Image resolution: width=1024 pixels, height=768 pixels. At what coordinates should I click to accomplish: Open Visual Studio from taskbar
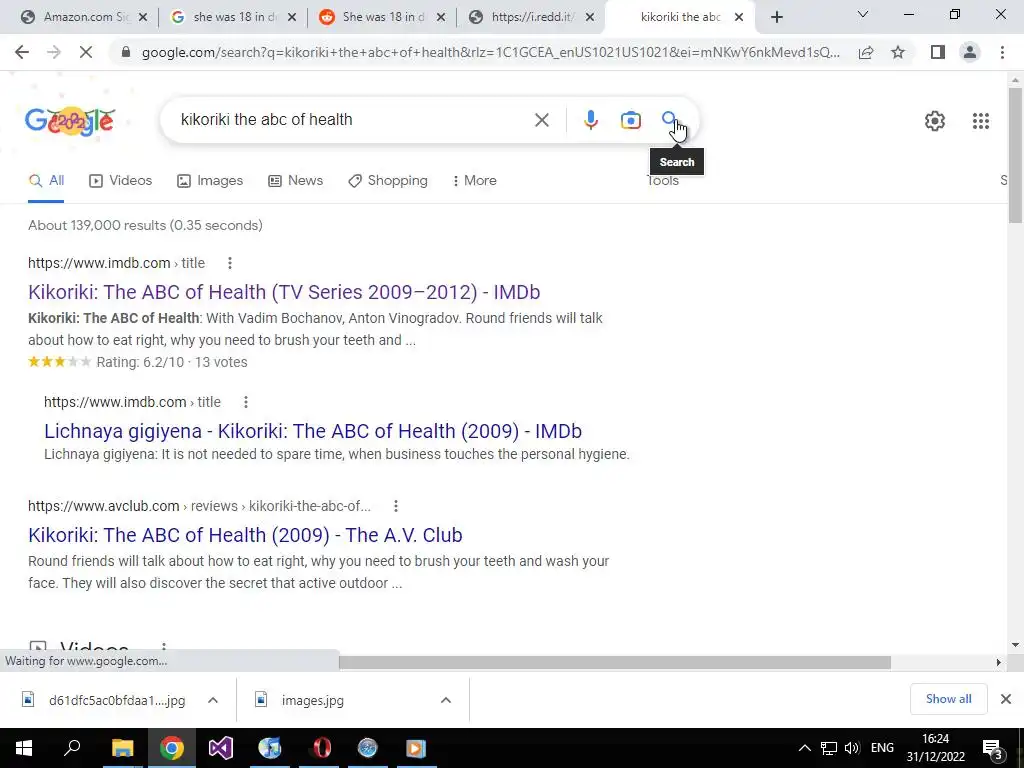221,748
